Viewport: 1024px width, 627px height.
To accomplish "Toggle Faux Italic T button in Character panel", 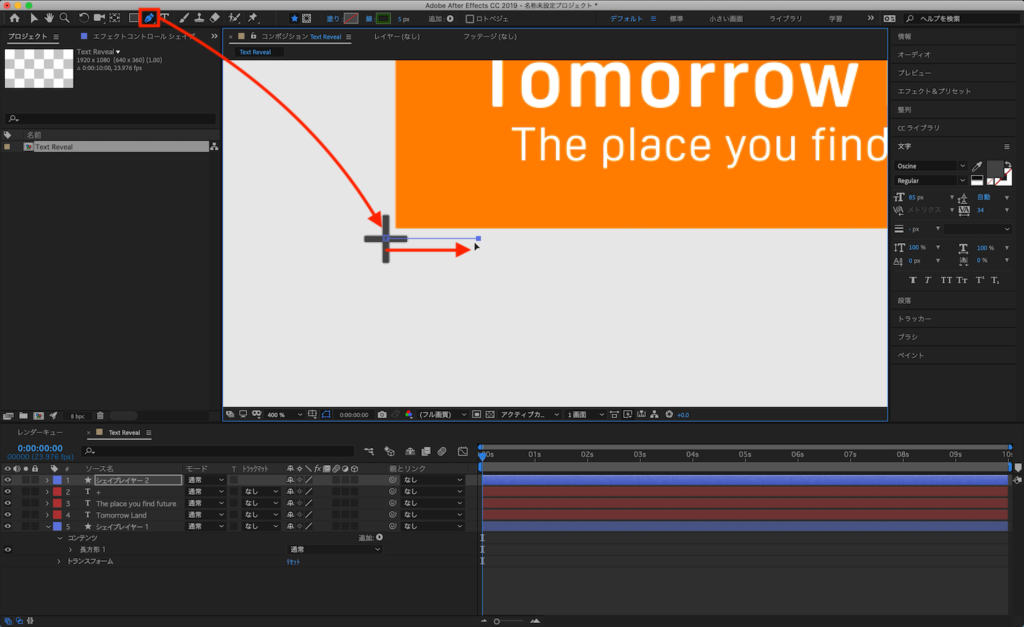I will pyautogui.click(x=928, y=280).
